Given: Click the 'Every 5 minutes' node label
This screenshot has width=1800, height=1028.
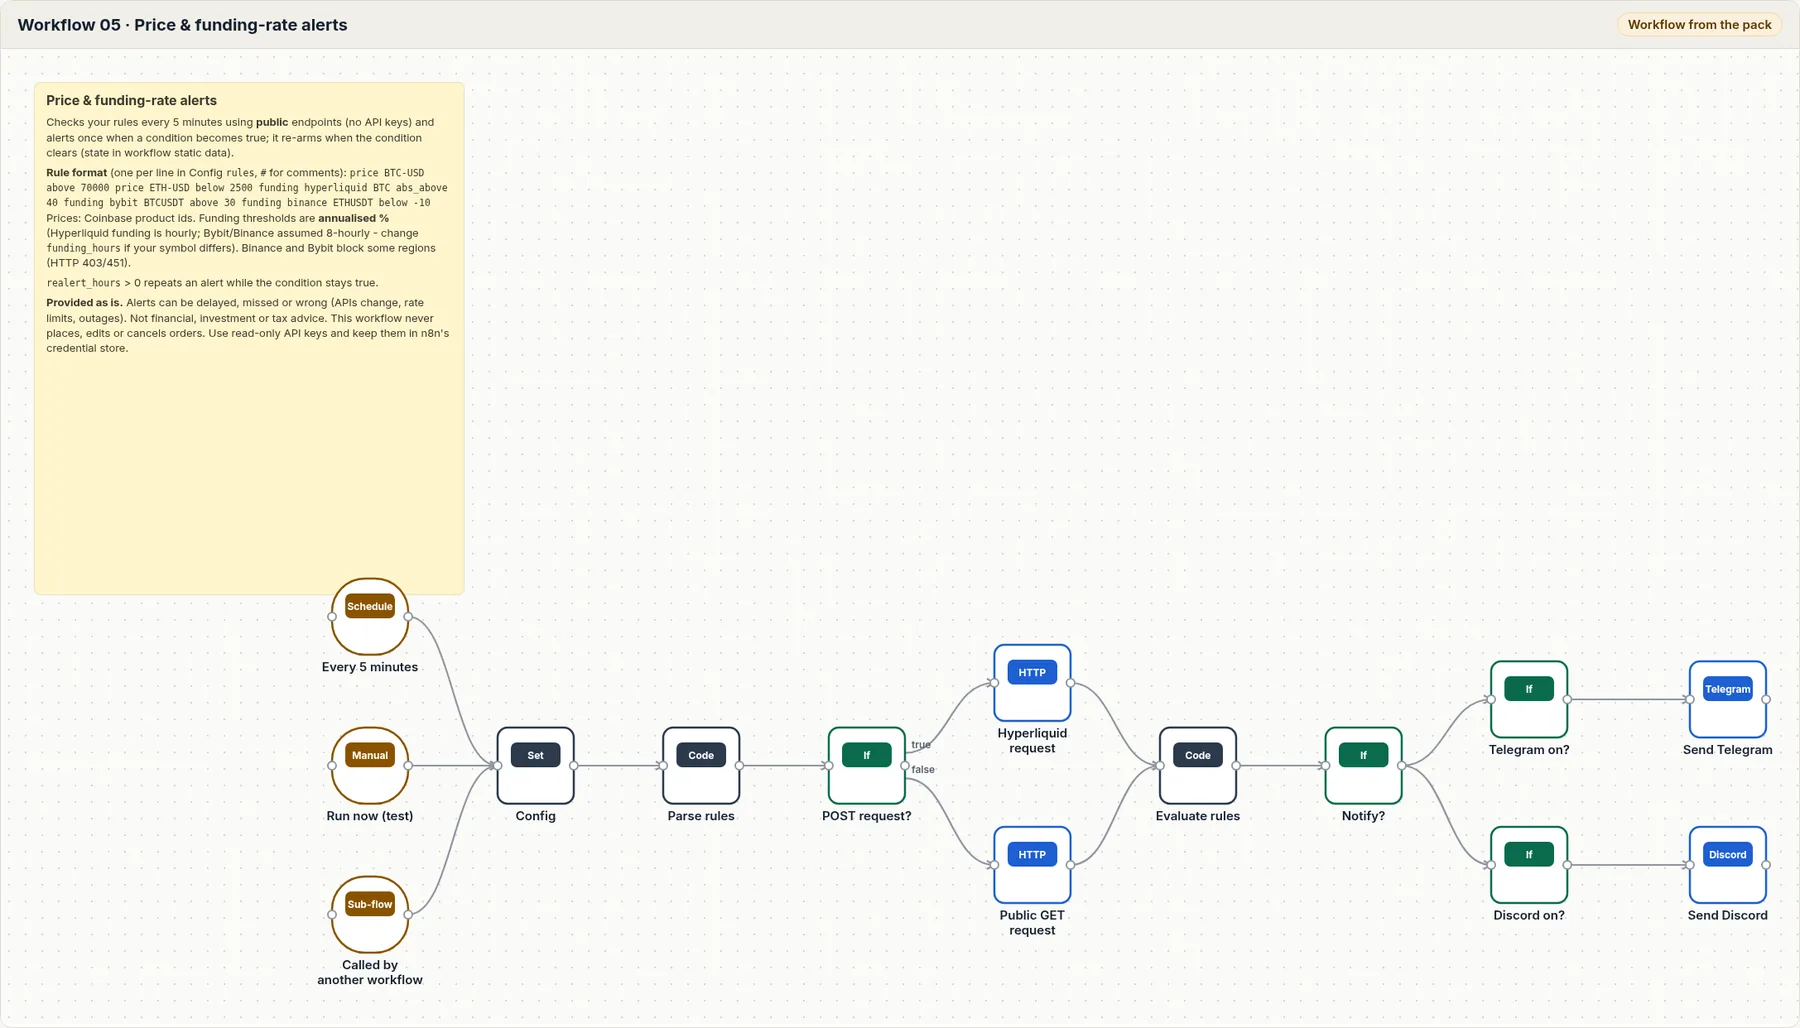Looking at the screenshot, I should pos(370,667).
